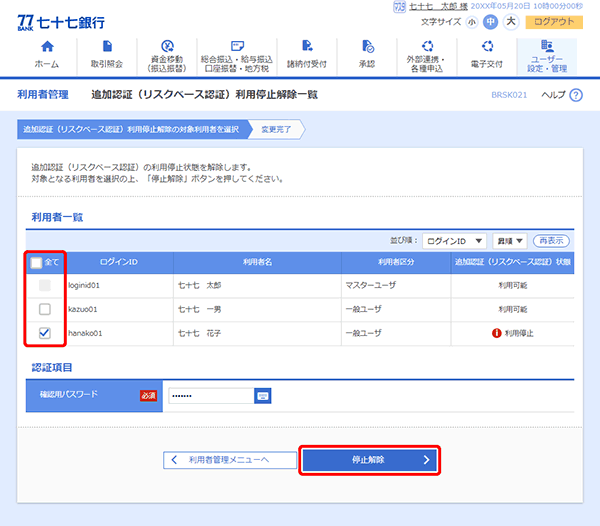Open ユーザー設定・管理 menu icon

coord(547,46)
